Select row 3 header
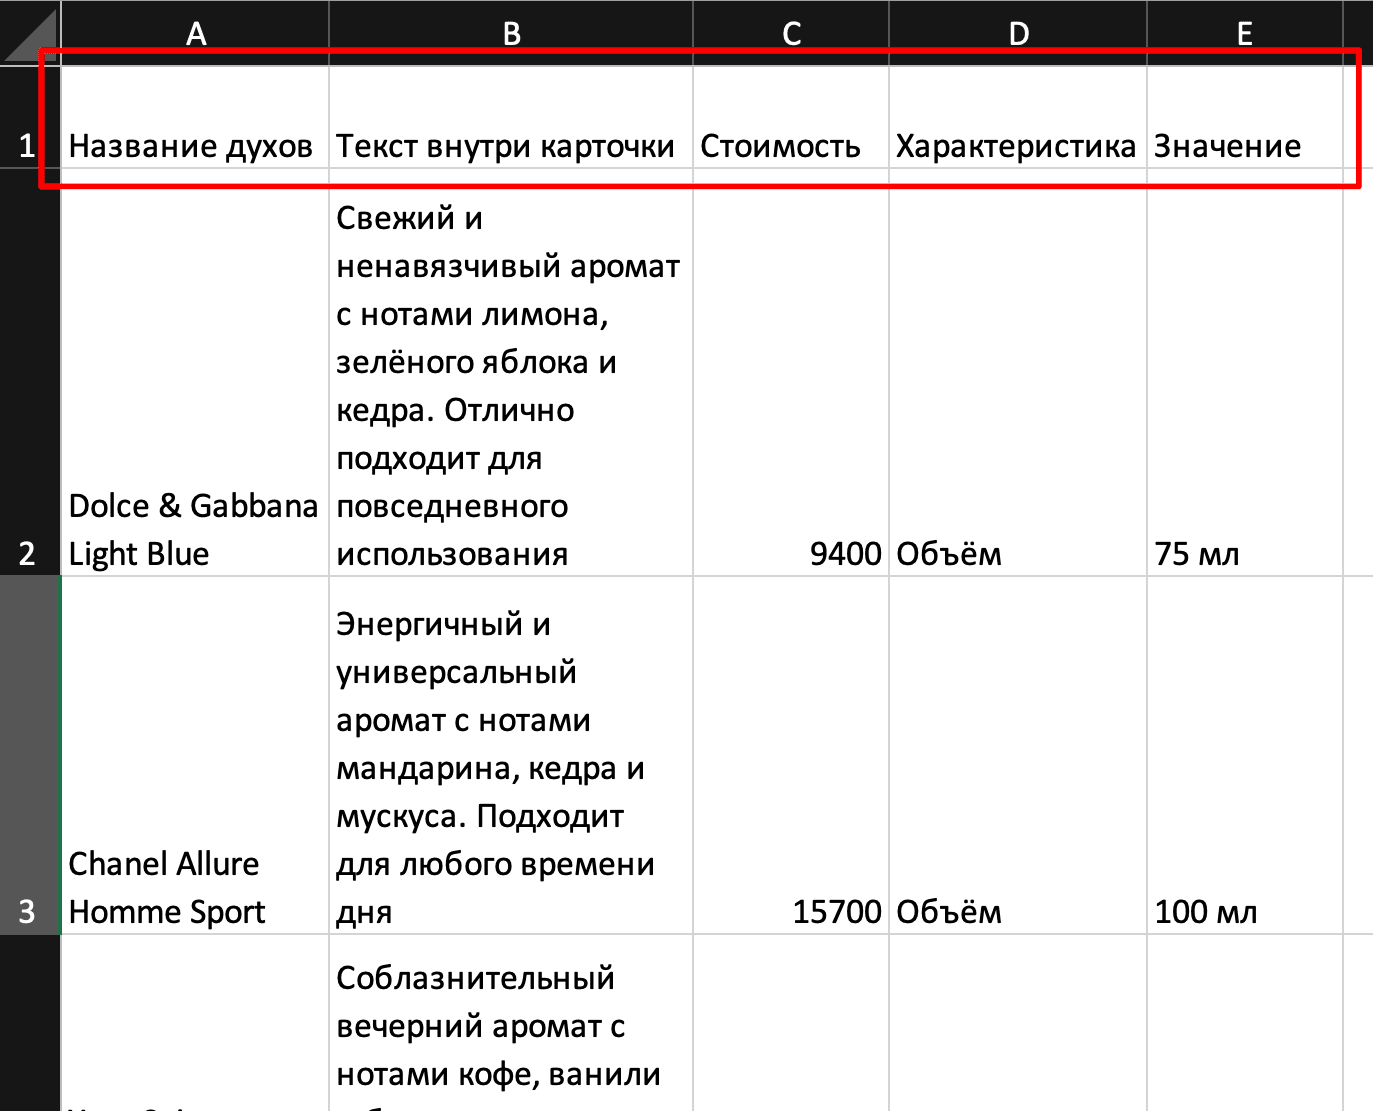Screen dimensions: 1373x1111 [x=30, y=755]
